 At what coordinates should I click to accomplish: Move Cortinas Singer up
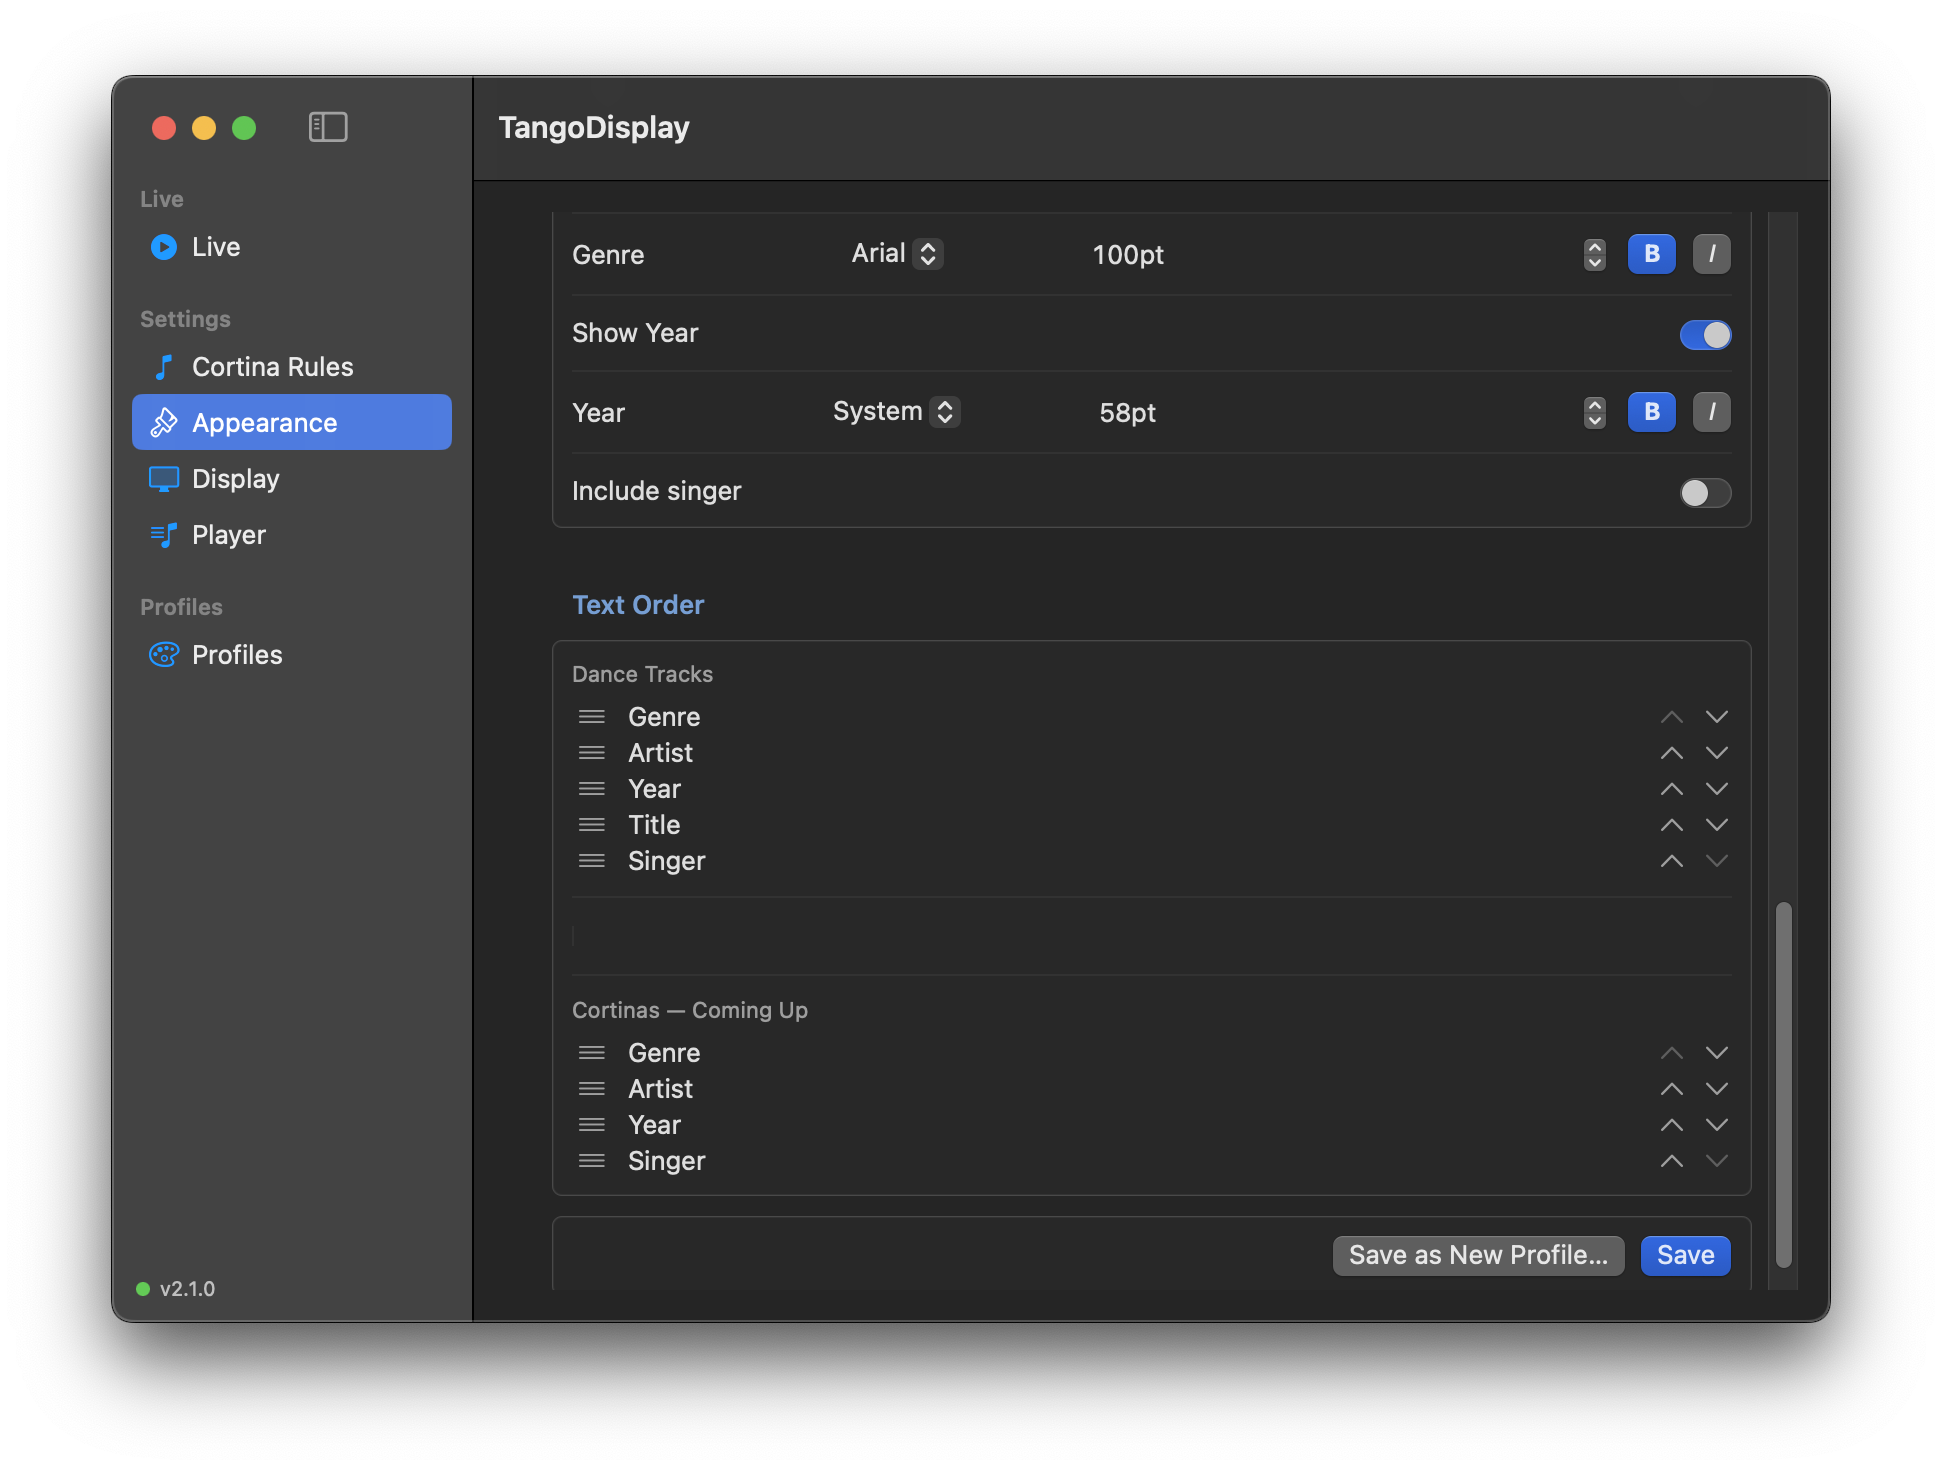(1672, 1161)
